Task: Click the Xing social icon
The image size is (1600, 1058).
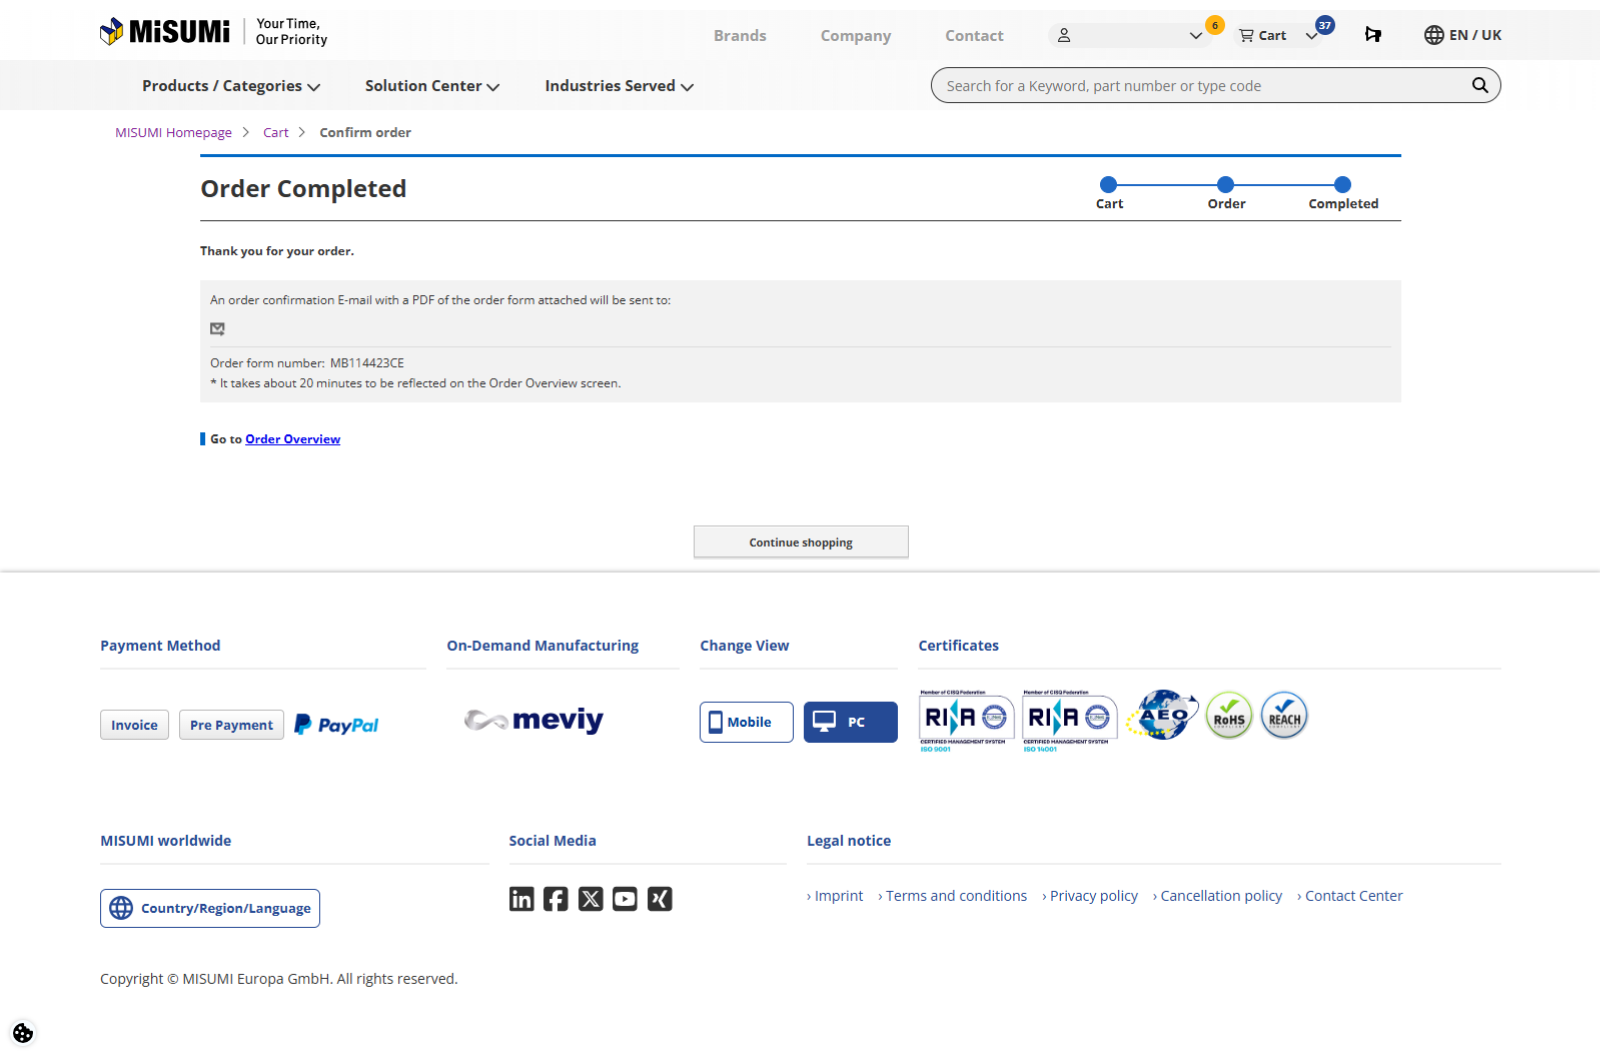Action: pyautogui.click(x=660, y=899)
